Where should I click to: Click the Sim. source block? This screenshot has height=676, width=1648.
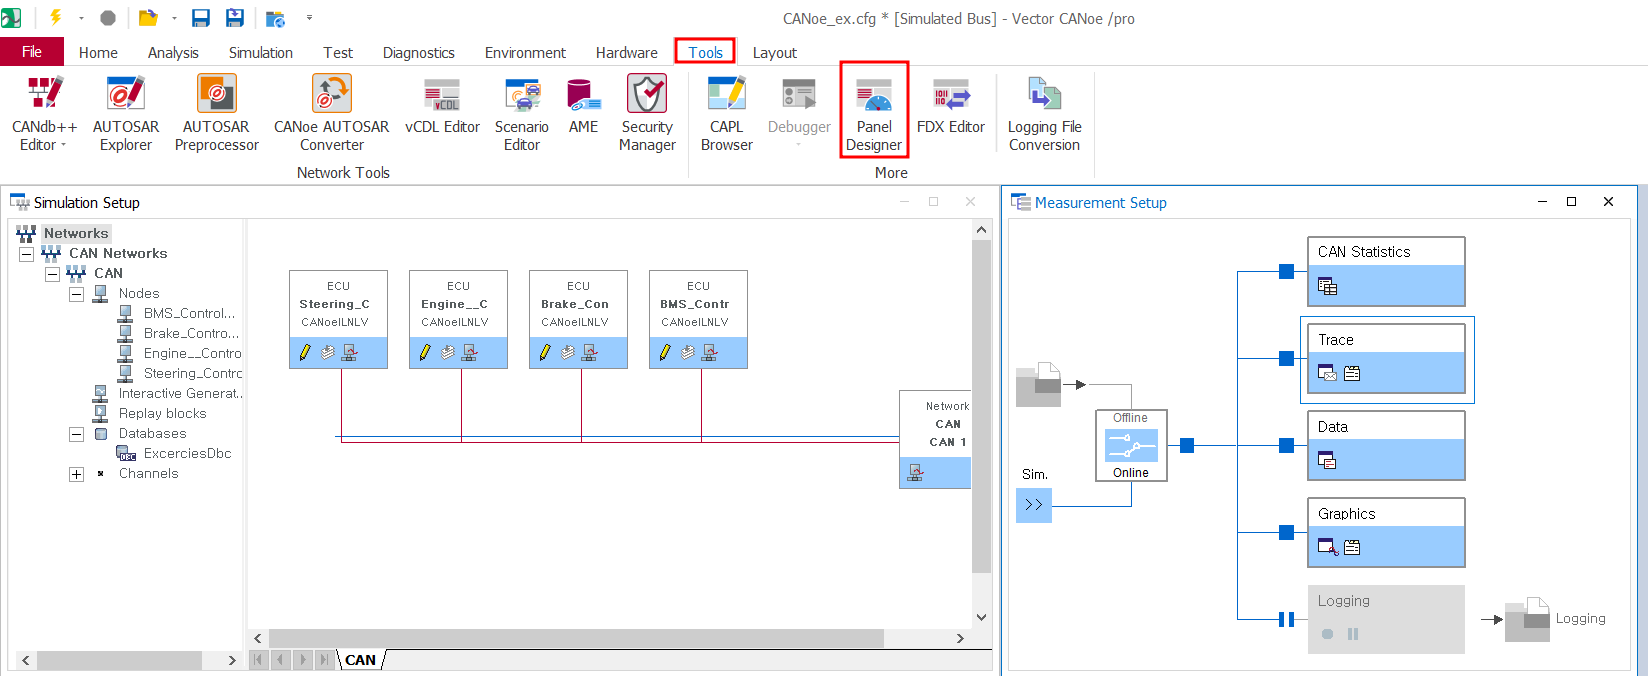coord(1034,505)
